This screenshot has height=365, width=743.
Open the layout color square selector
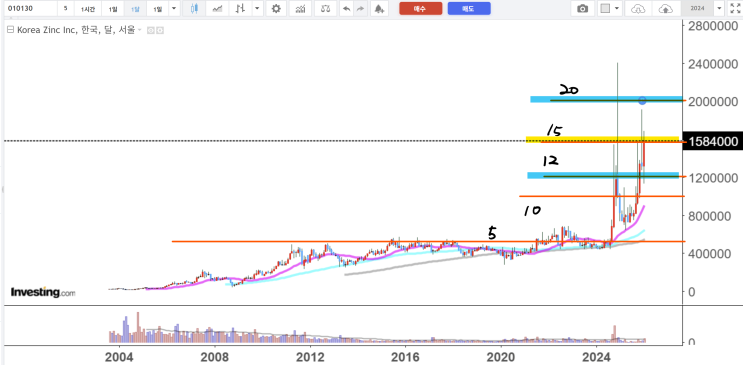point(605,9)
